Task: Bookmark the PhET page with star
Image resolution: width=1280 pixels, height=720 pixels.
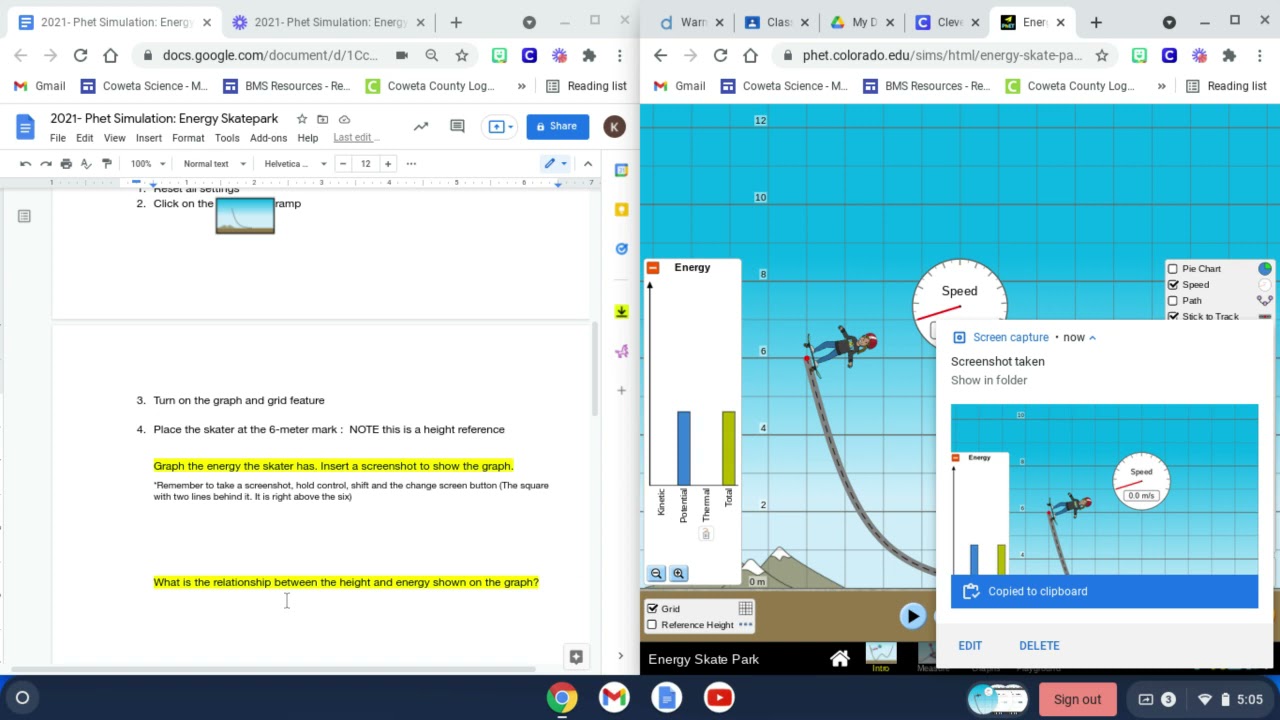Action: [1101, 56]
